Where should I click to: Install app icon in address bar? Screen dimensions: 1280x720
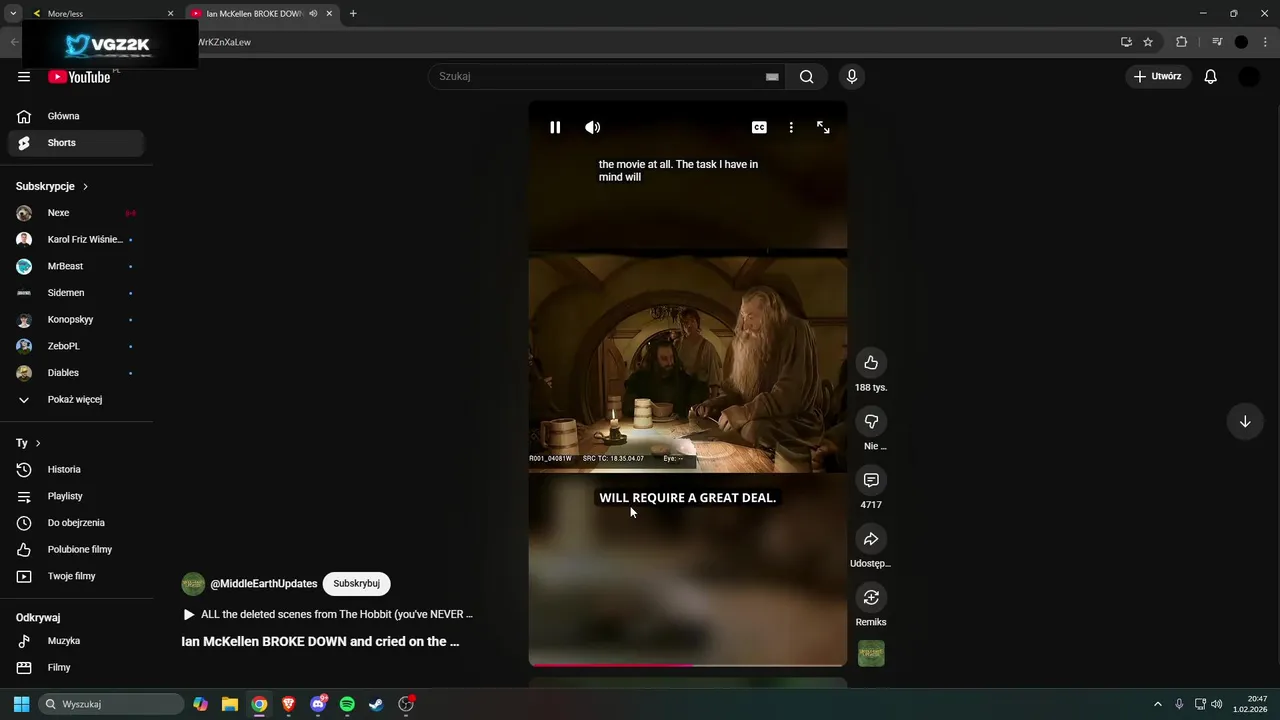click(x=1126, y=42)
